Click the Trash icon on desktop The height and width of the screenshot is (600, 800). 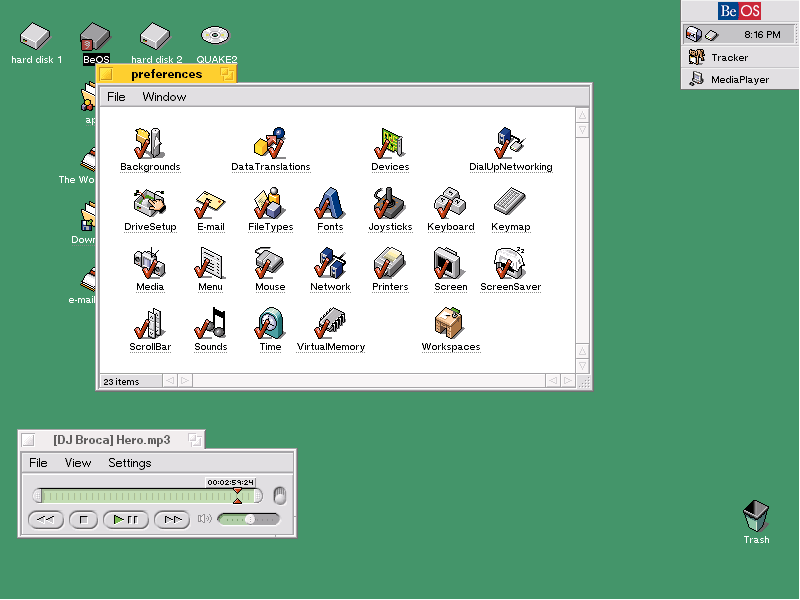point(756,518)
